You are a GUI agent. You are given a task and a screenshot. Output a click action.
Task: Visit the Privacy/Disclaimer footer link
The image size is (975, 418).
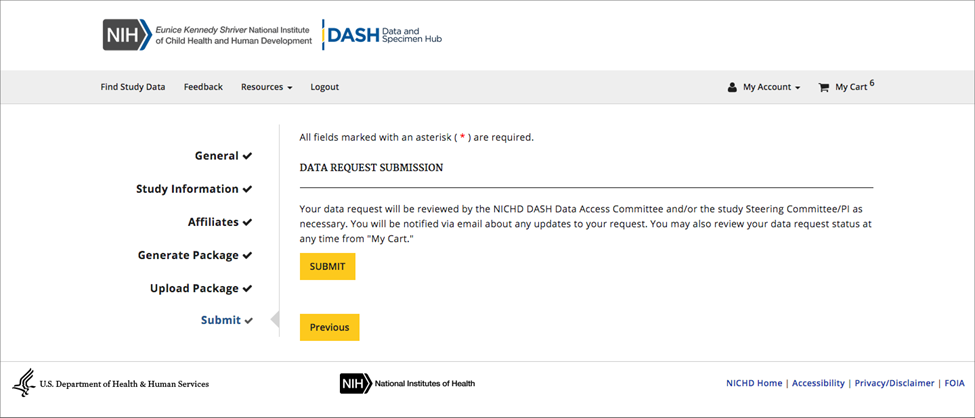click(895, 383)
